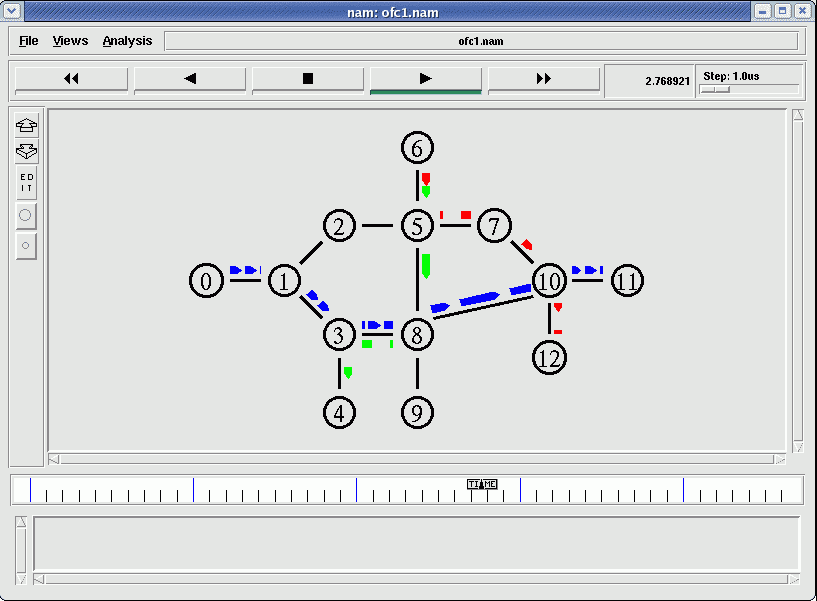Image resolution: width=817 pixels, height=601 pixels.
Task: Click the current time display 2.768921
Action: [x=667, y=81]
